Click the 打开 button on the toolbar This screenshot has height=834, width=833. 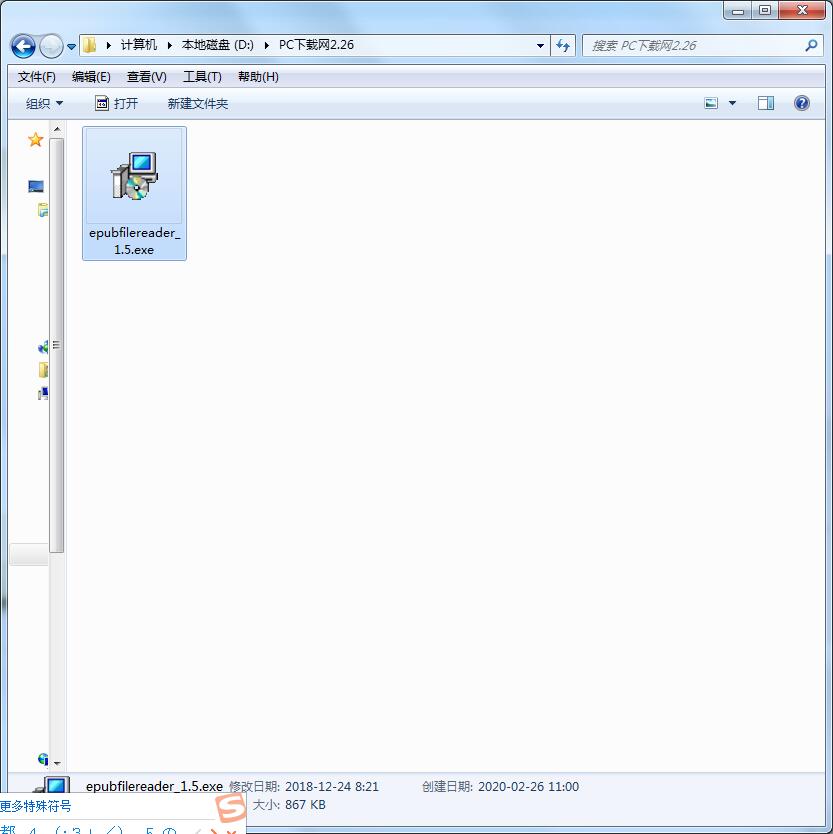(126, 102)
